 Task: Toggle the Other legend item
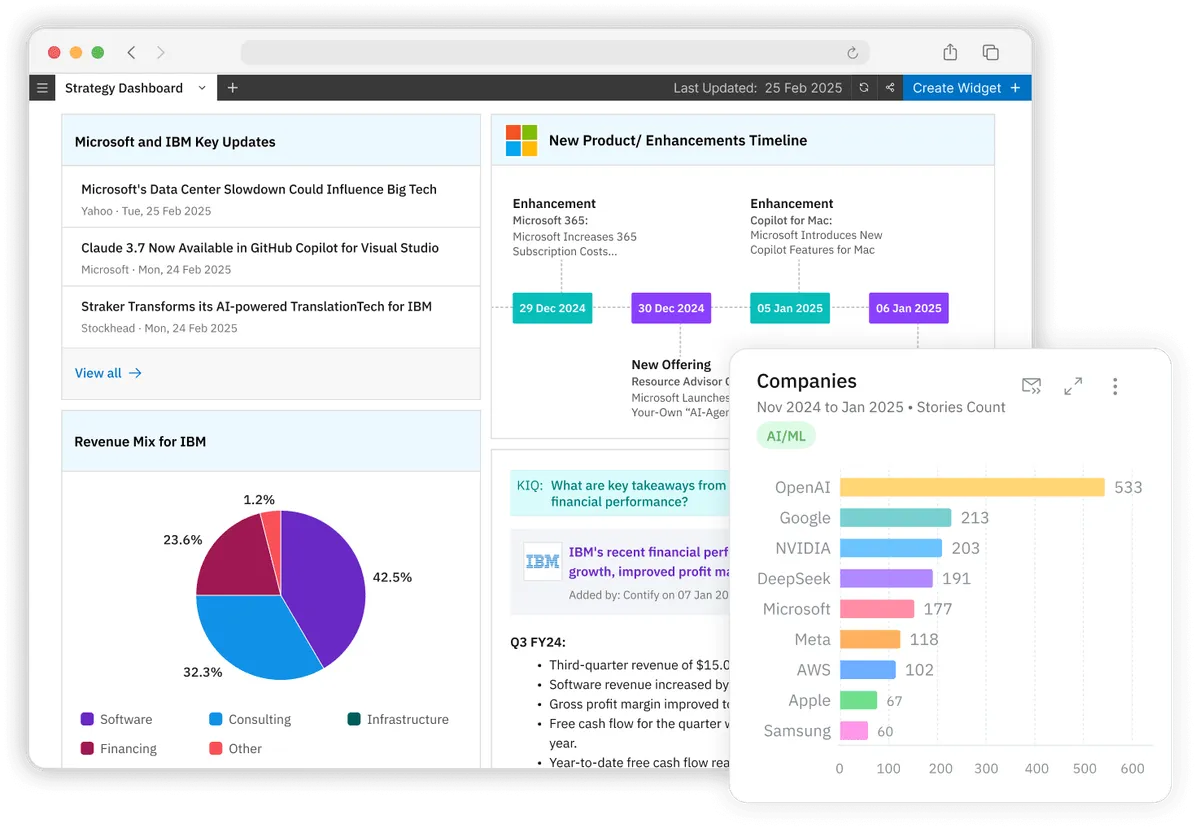point(235,748)
